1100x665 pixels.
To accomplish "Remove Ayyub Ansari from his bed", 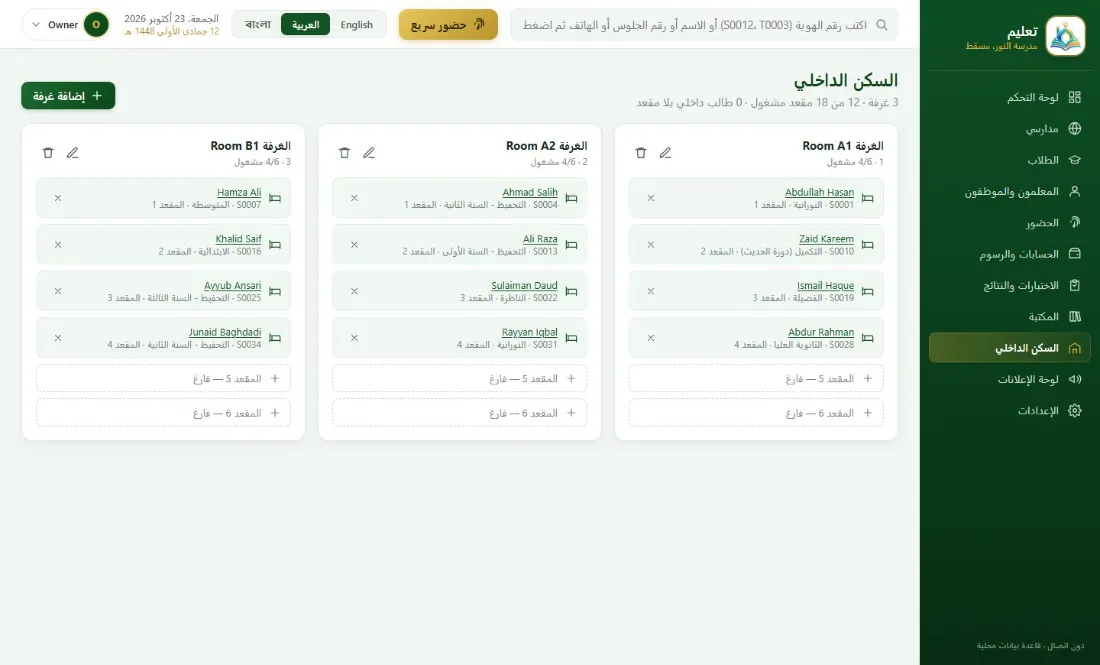I will [58, 291].
